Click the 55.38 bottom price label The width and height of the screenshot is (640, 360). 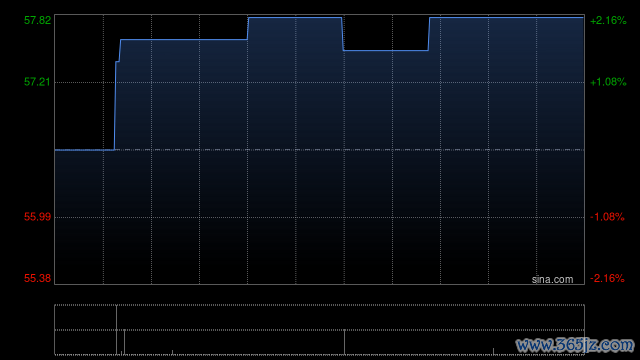37,278
